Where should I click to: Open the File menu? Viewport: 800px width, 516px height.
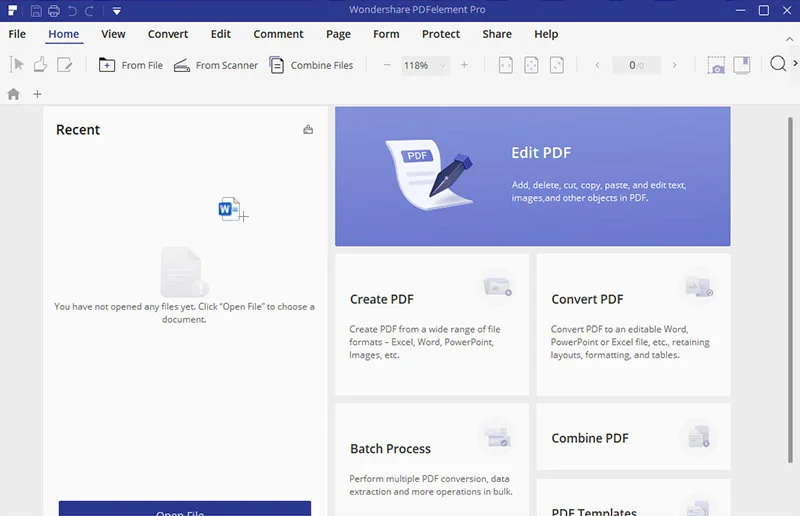[x=17, y=34]
